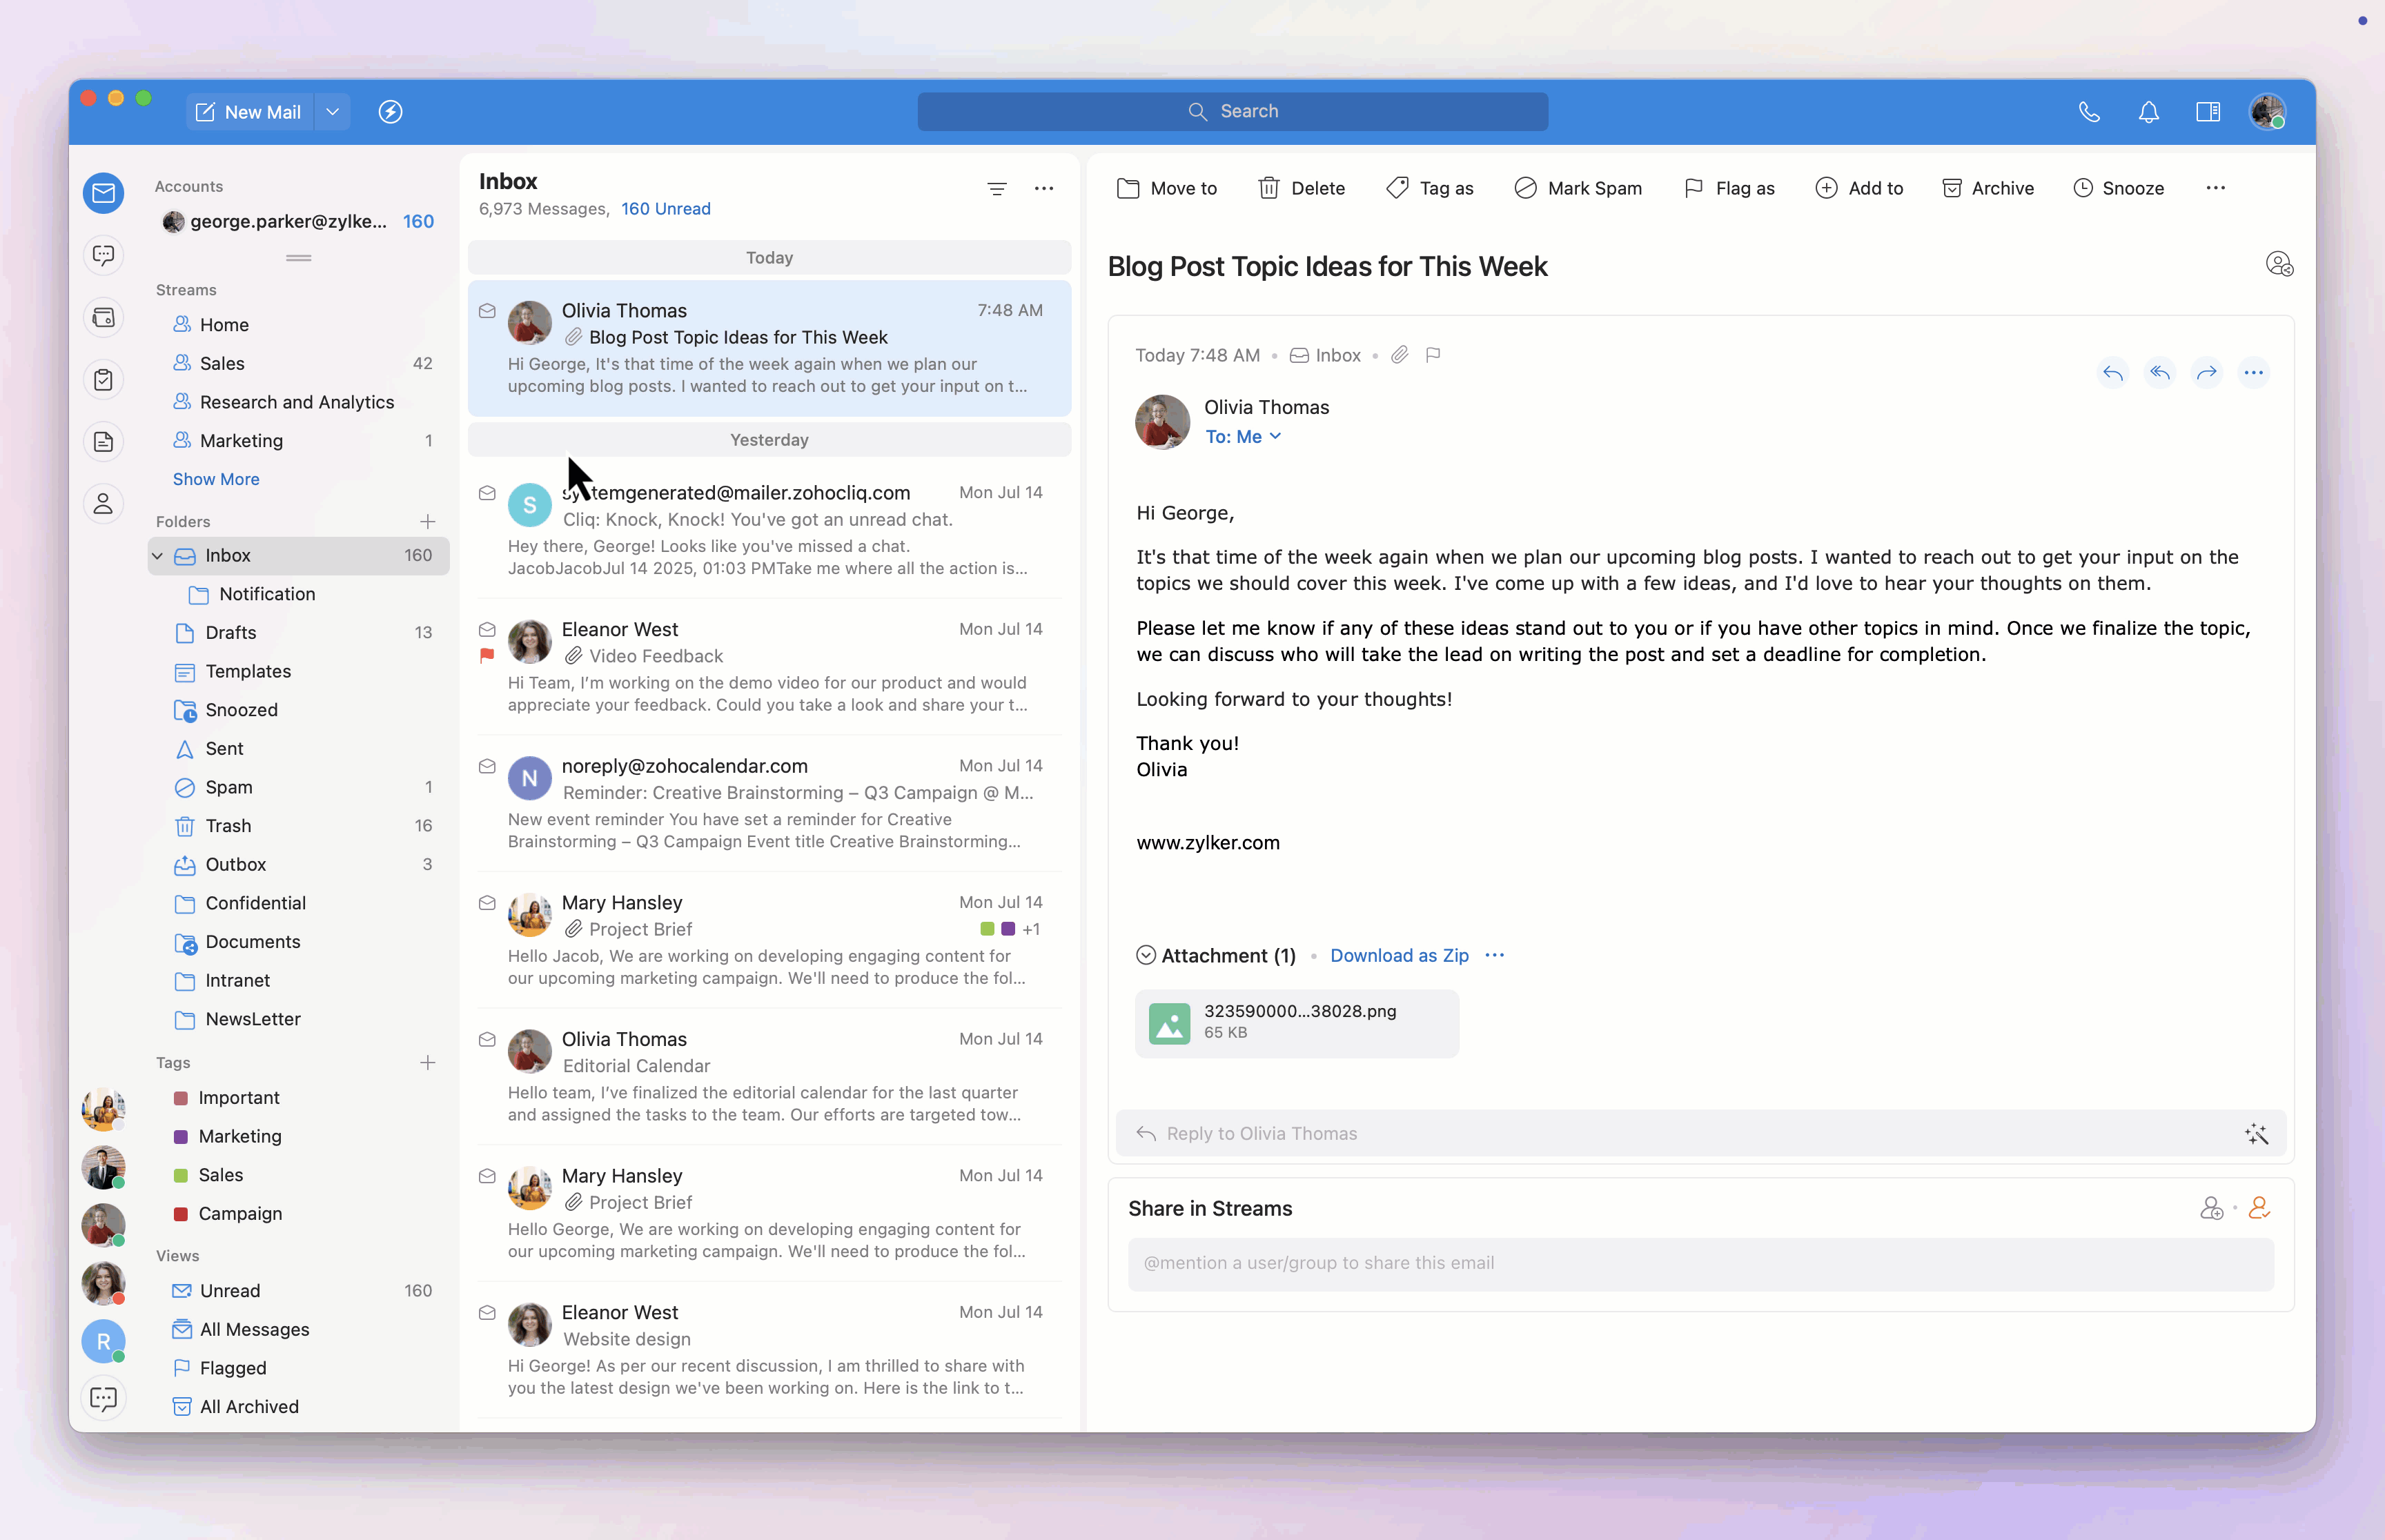
Task: Open the New Mail dropdown arrow
Action: 333,112
